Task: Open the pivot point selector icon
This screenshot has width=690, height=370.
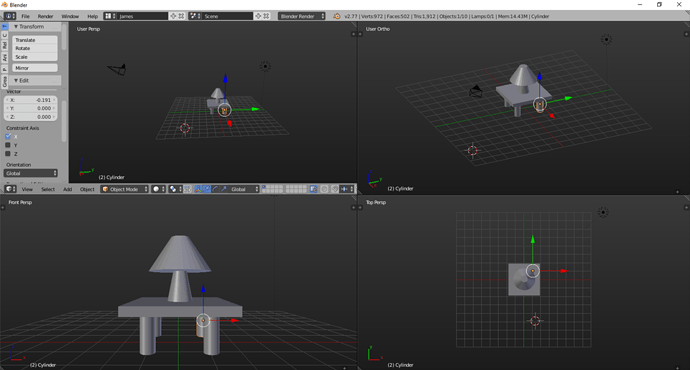Action: pyautogui.click(x=175, y=189)
